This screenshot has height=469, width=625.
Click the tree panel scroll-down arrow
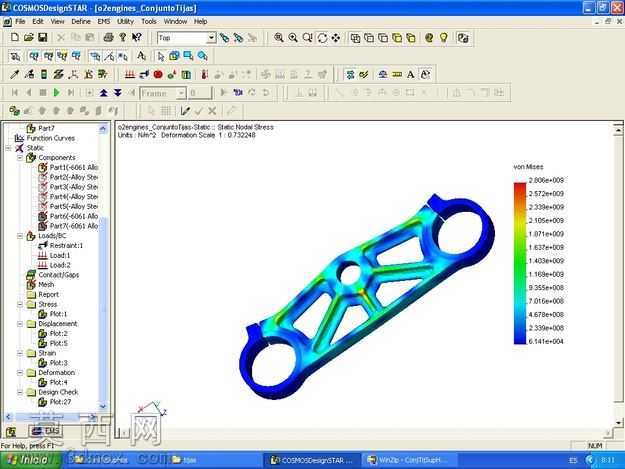click(x=103, y=407)
